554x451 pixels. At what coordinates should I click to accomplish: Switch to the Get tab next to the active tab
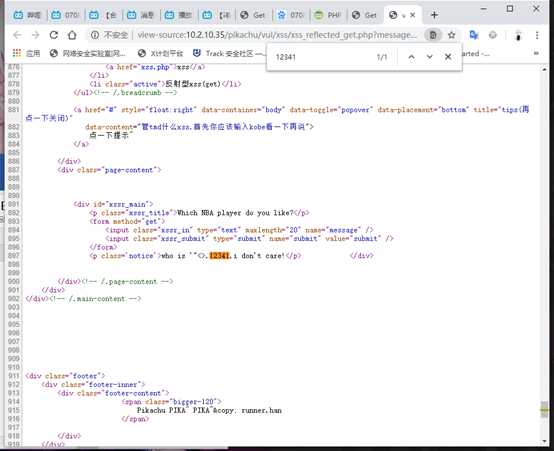coord(365,15)
